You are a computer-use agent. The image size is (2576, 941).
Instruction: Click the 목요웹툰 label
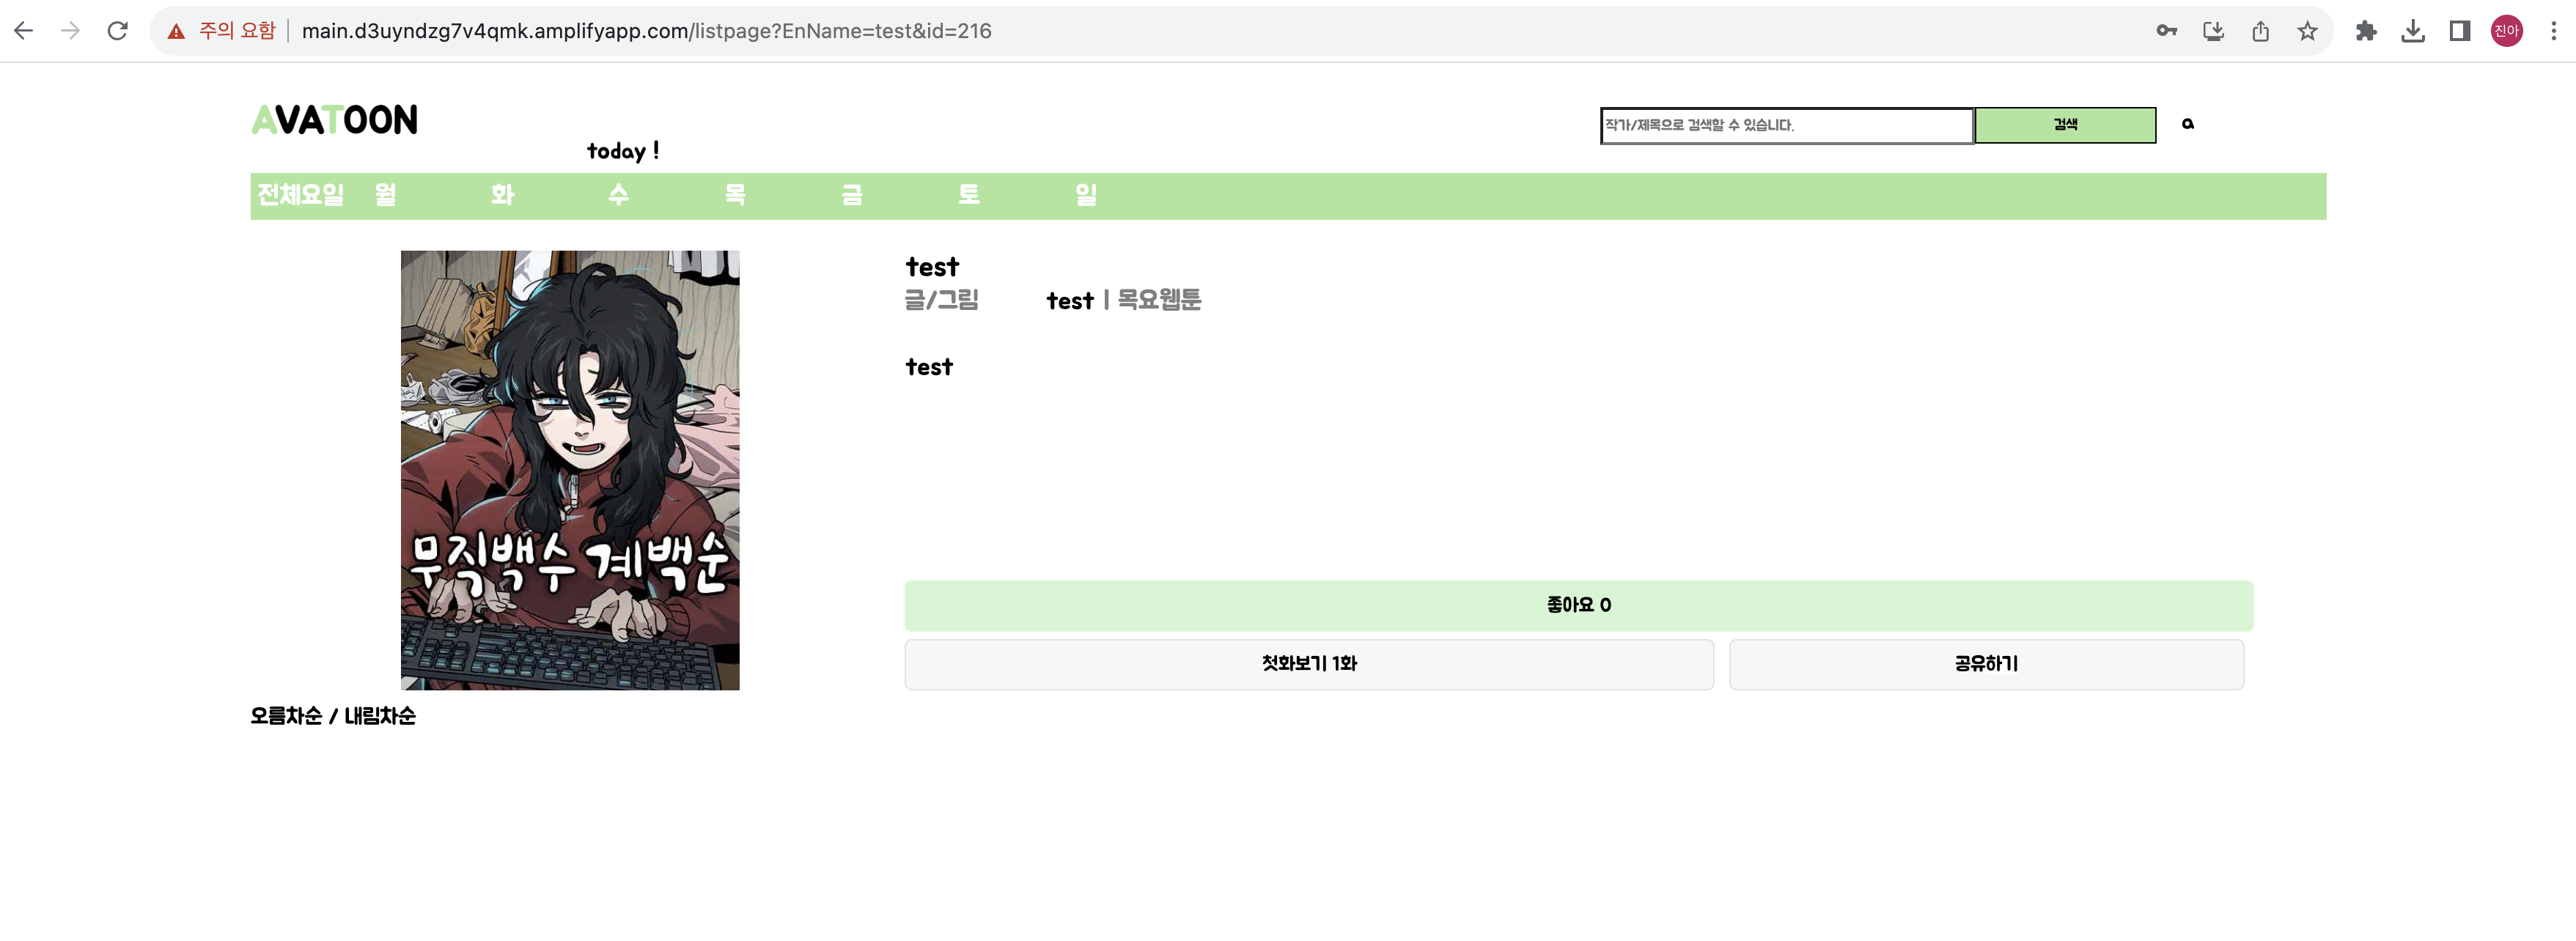(x=1159, y=300)
